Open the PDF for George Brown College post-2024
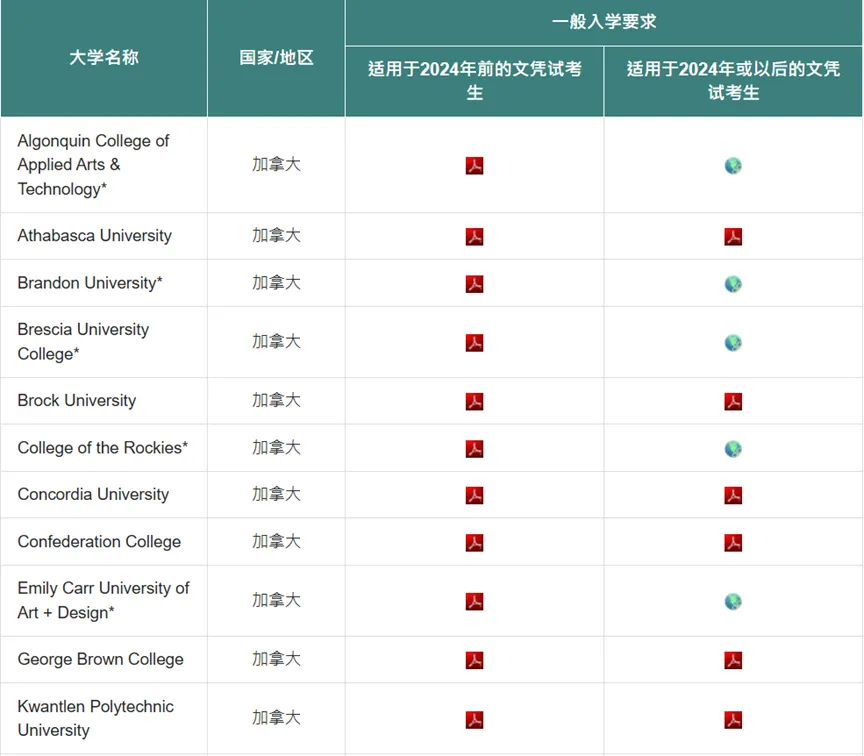Viewport: 864px width, 756px height. pos(733,659)
